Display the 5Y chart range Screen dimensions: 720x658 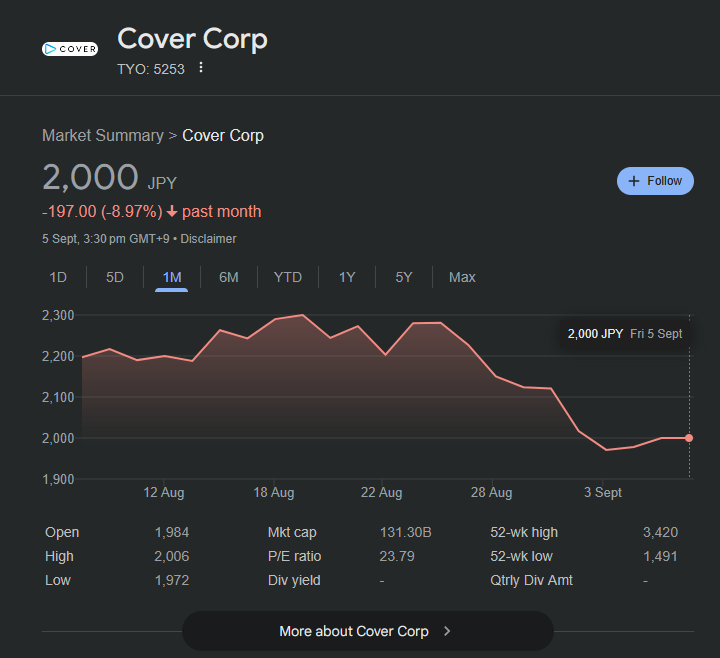[404, 277]
